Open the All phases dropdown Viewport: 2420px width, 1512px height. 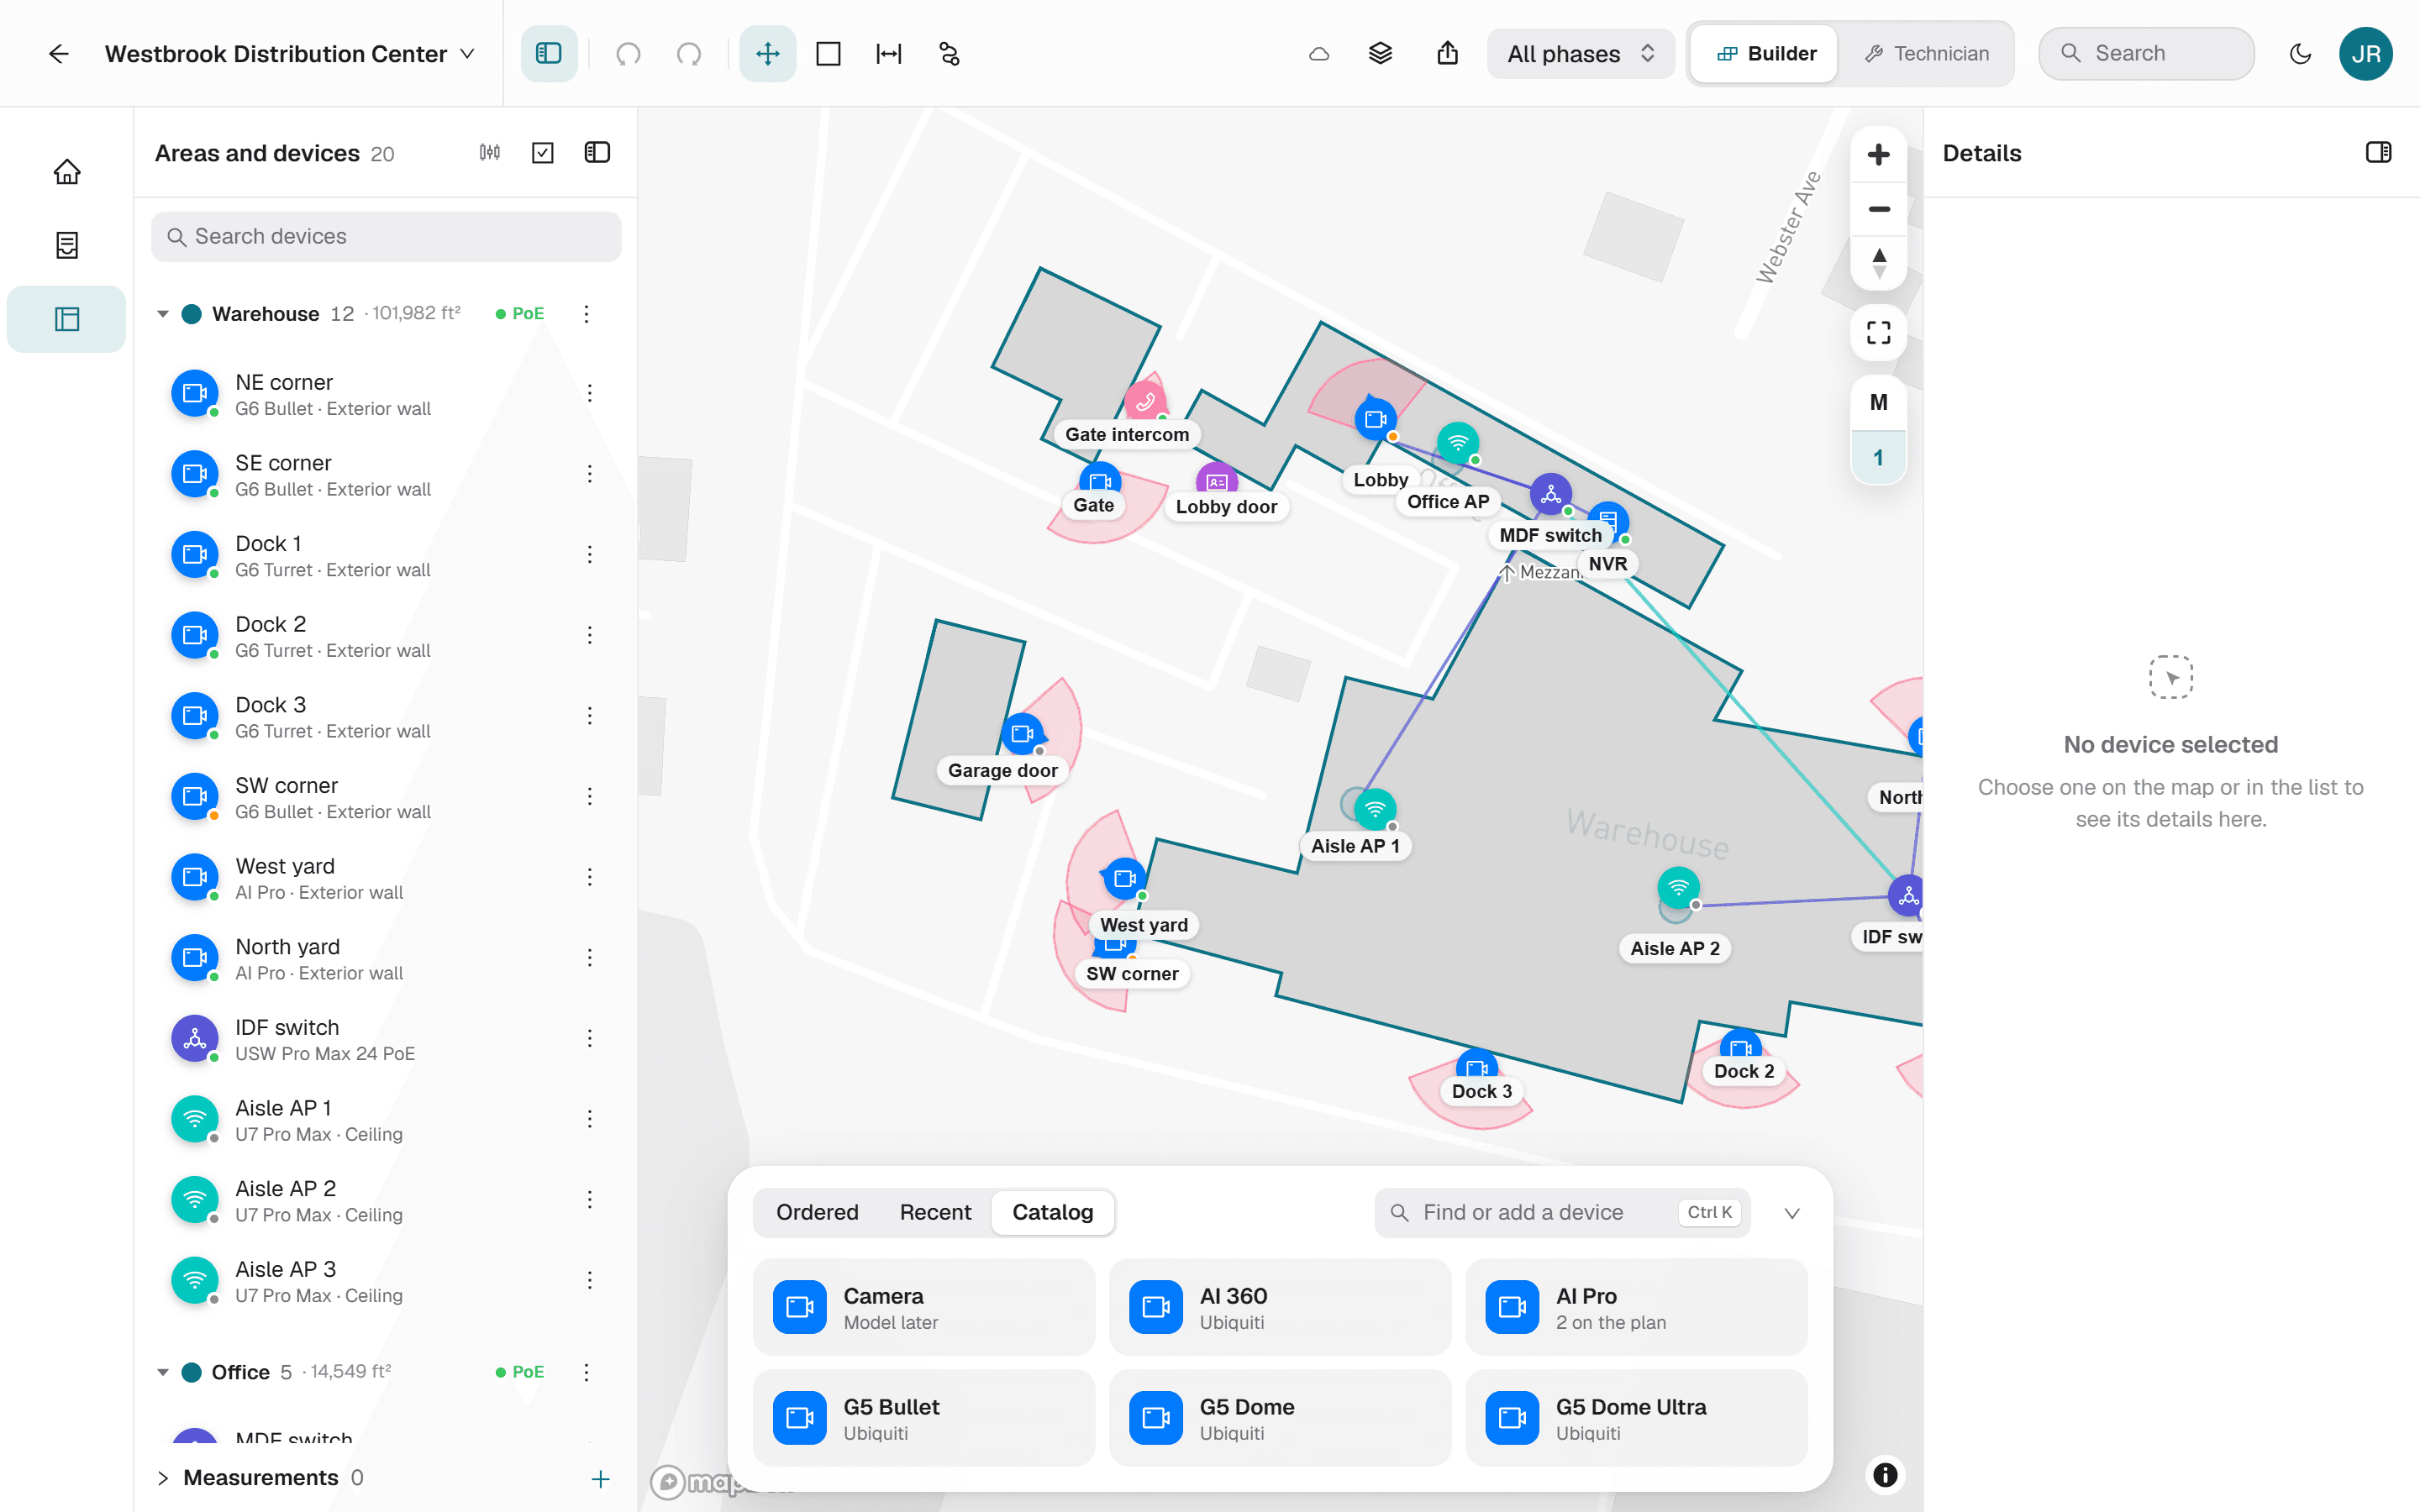coord(1580,54)
